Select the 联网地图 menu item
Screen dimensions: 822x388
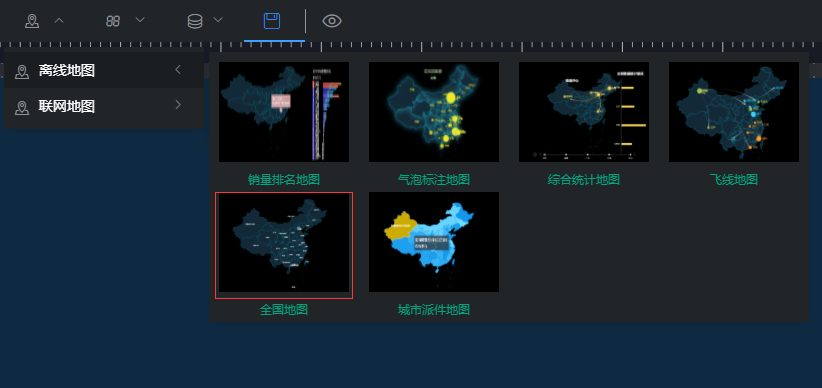(x=104, y=106)
